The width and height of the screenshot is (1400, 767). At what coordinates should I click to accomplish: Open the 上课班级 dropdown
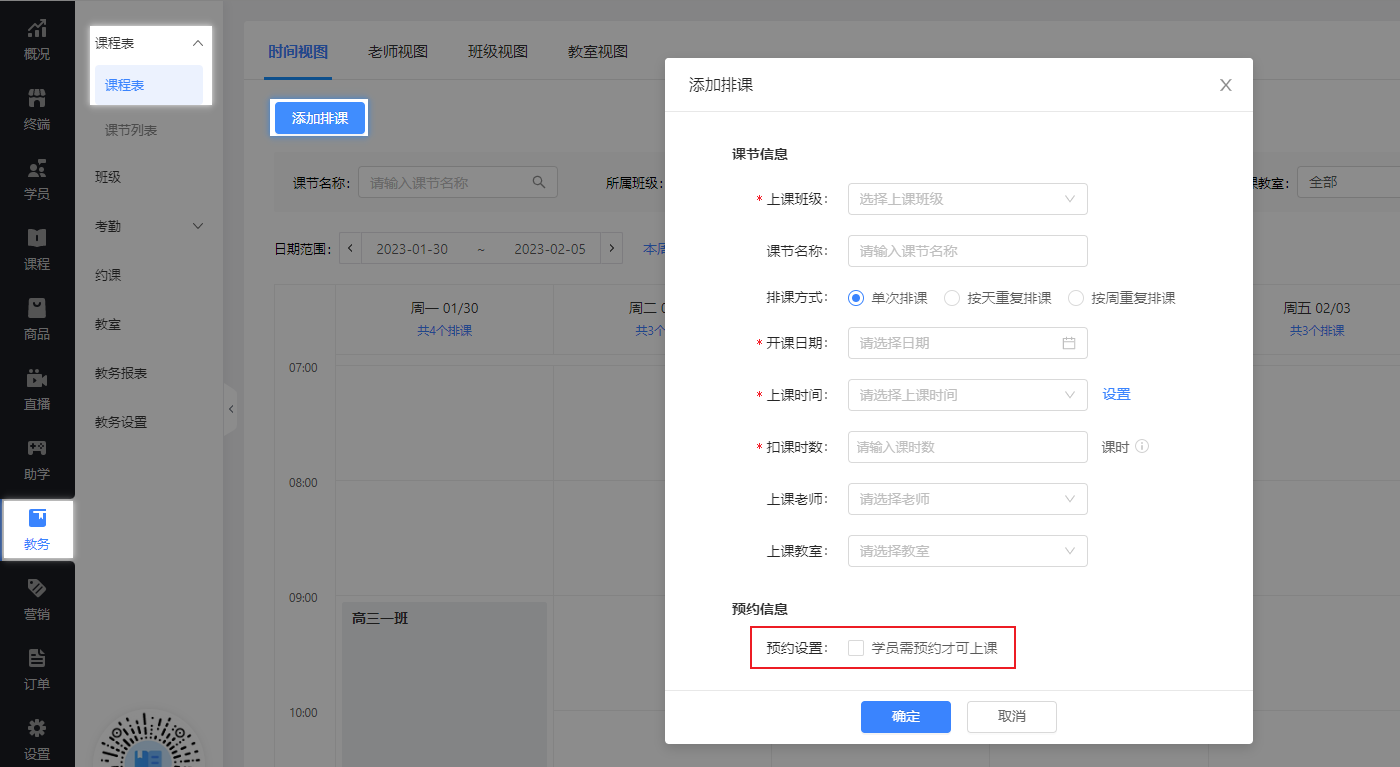click(x=967, y=199)
